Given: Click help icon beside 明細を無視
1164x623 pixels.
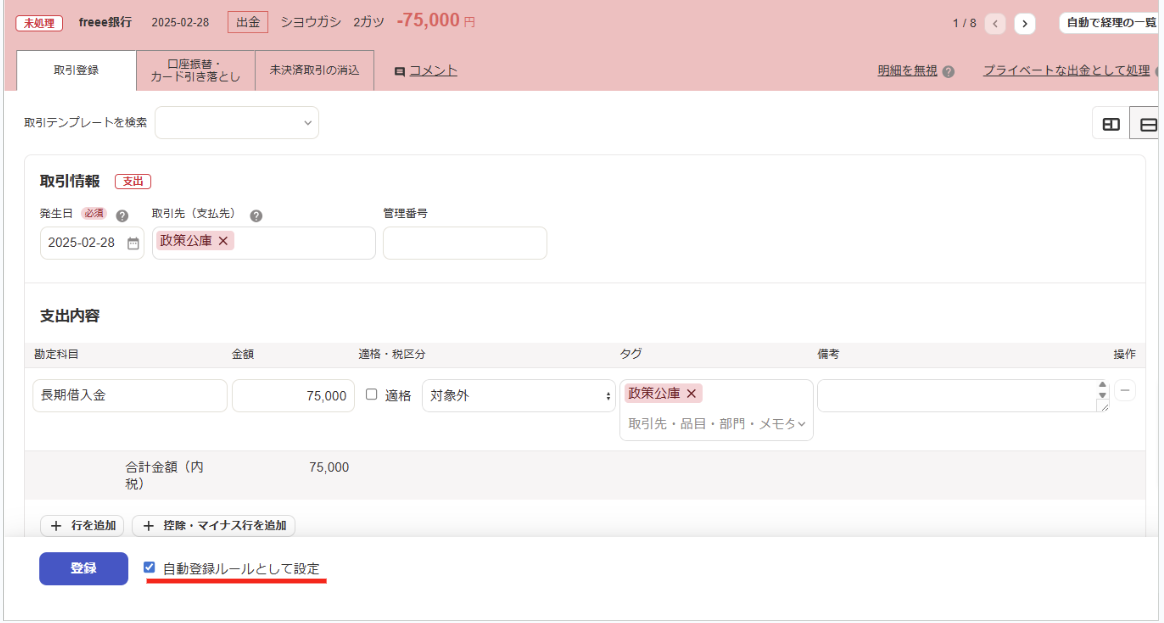Looking at the screenshot, I should 948,71.
